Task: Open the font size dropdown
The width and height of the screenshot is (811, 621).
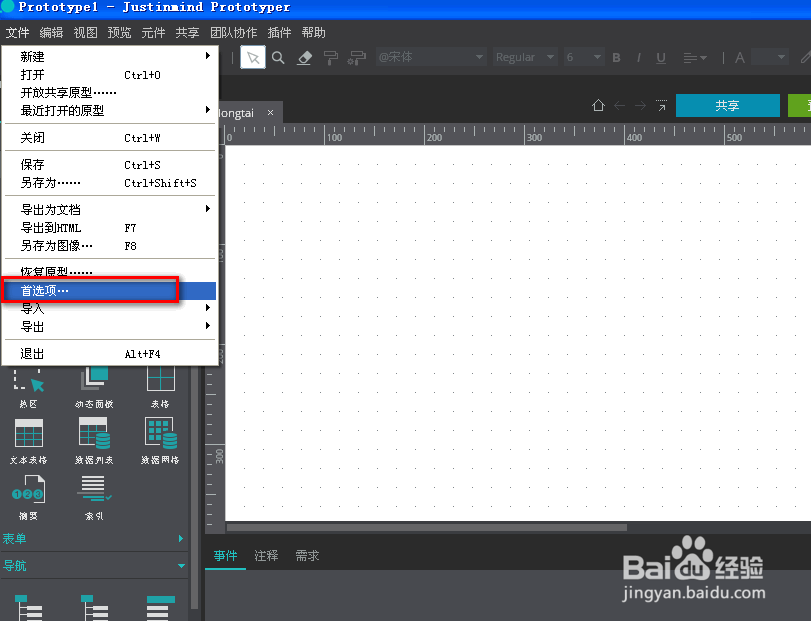Action: tap(583, 57)
